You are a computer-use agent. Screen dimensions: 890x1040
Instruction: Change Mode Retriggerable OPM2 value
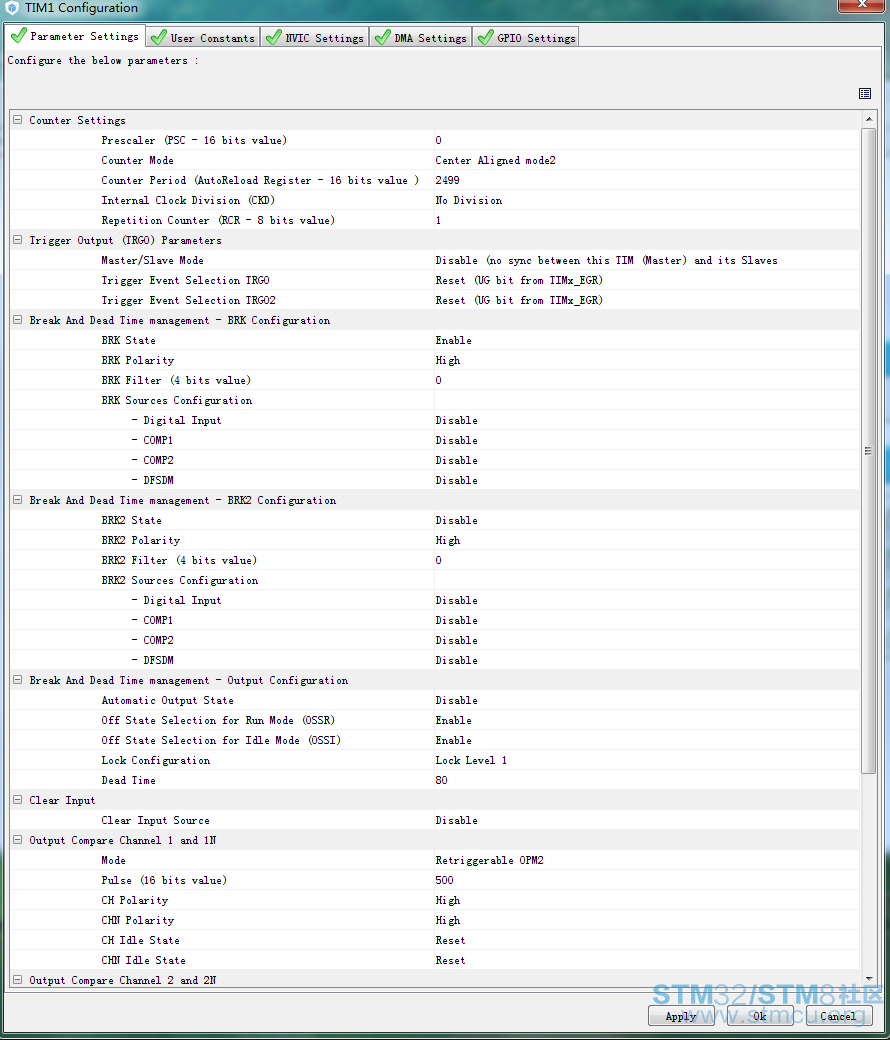[647, 860]
